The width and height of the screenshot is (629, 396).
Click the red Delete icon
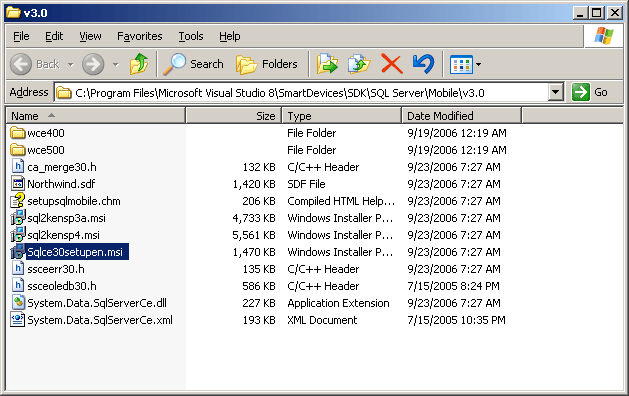pos(392,64)
